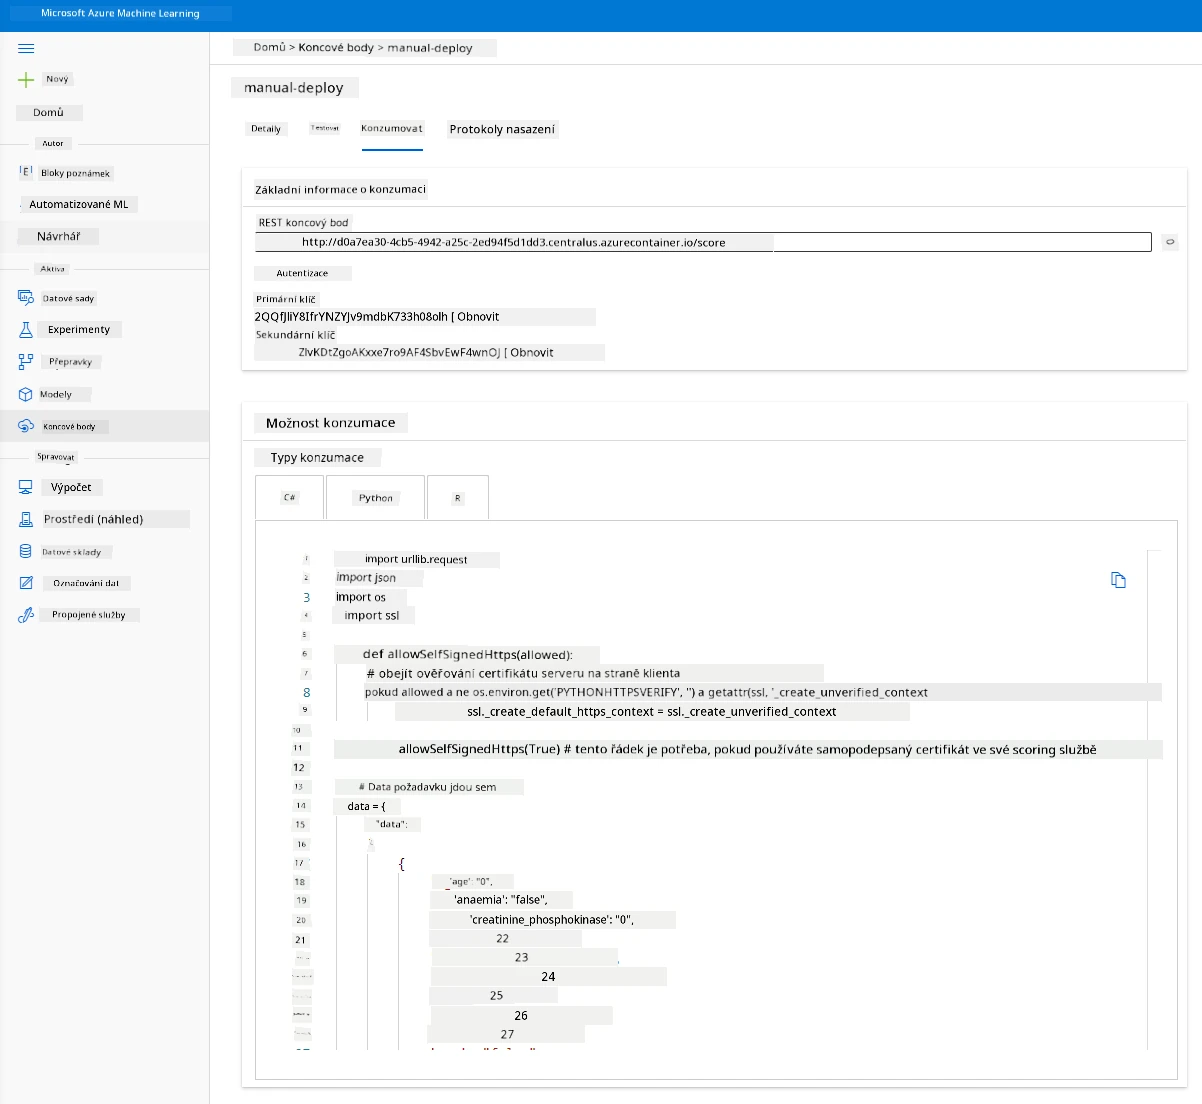
Task: Open the Přepravky pipelines icon
Action: click(26, 362)
